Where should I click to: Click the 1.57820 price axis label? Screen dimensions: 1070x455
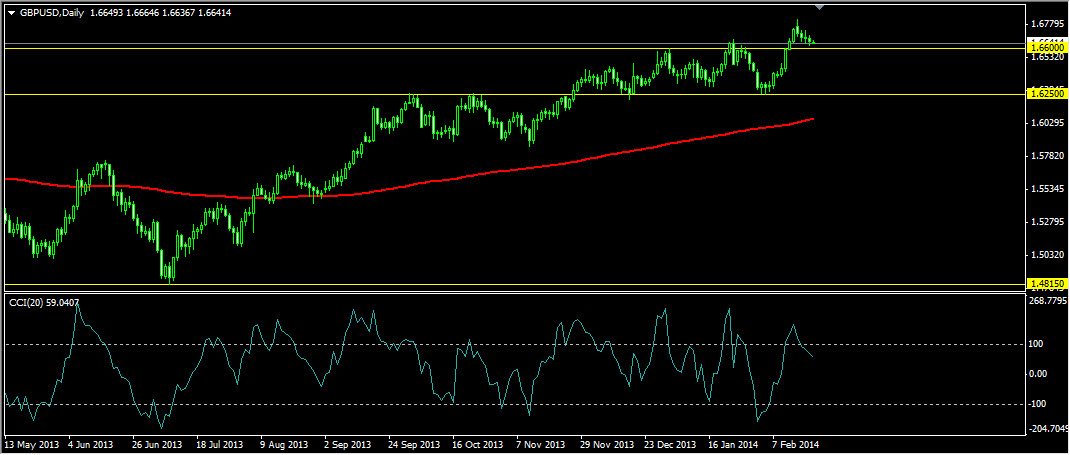click(1048, 156)
